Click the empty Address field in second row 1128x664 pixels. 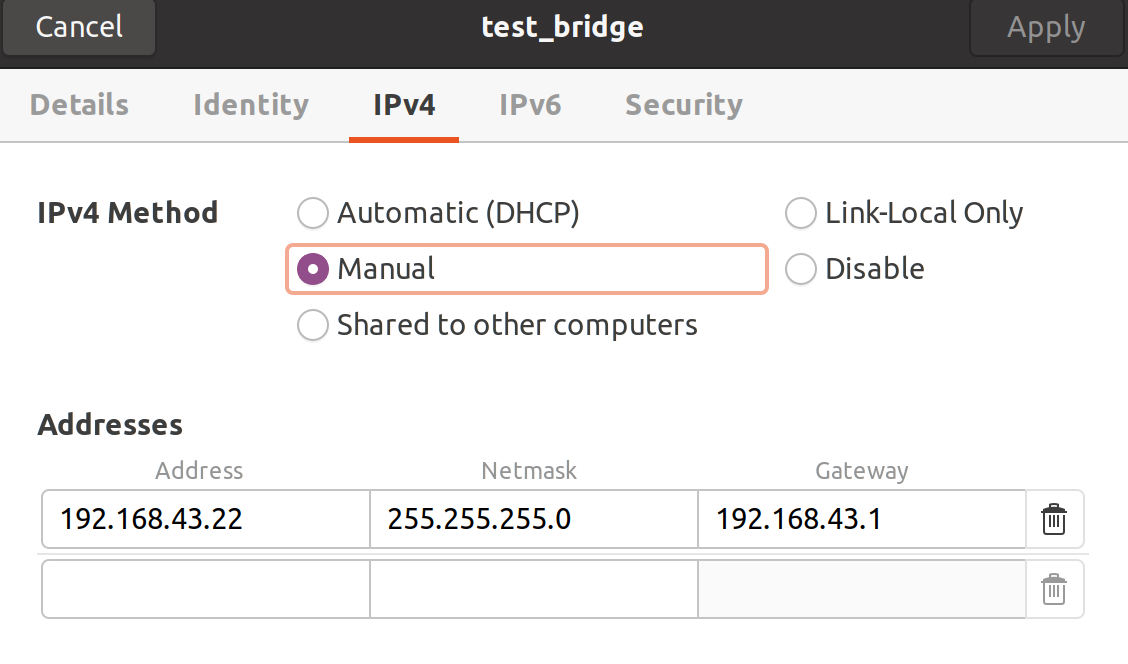click(x=205, y=589)
